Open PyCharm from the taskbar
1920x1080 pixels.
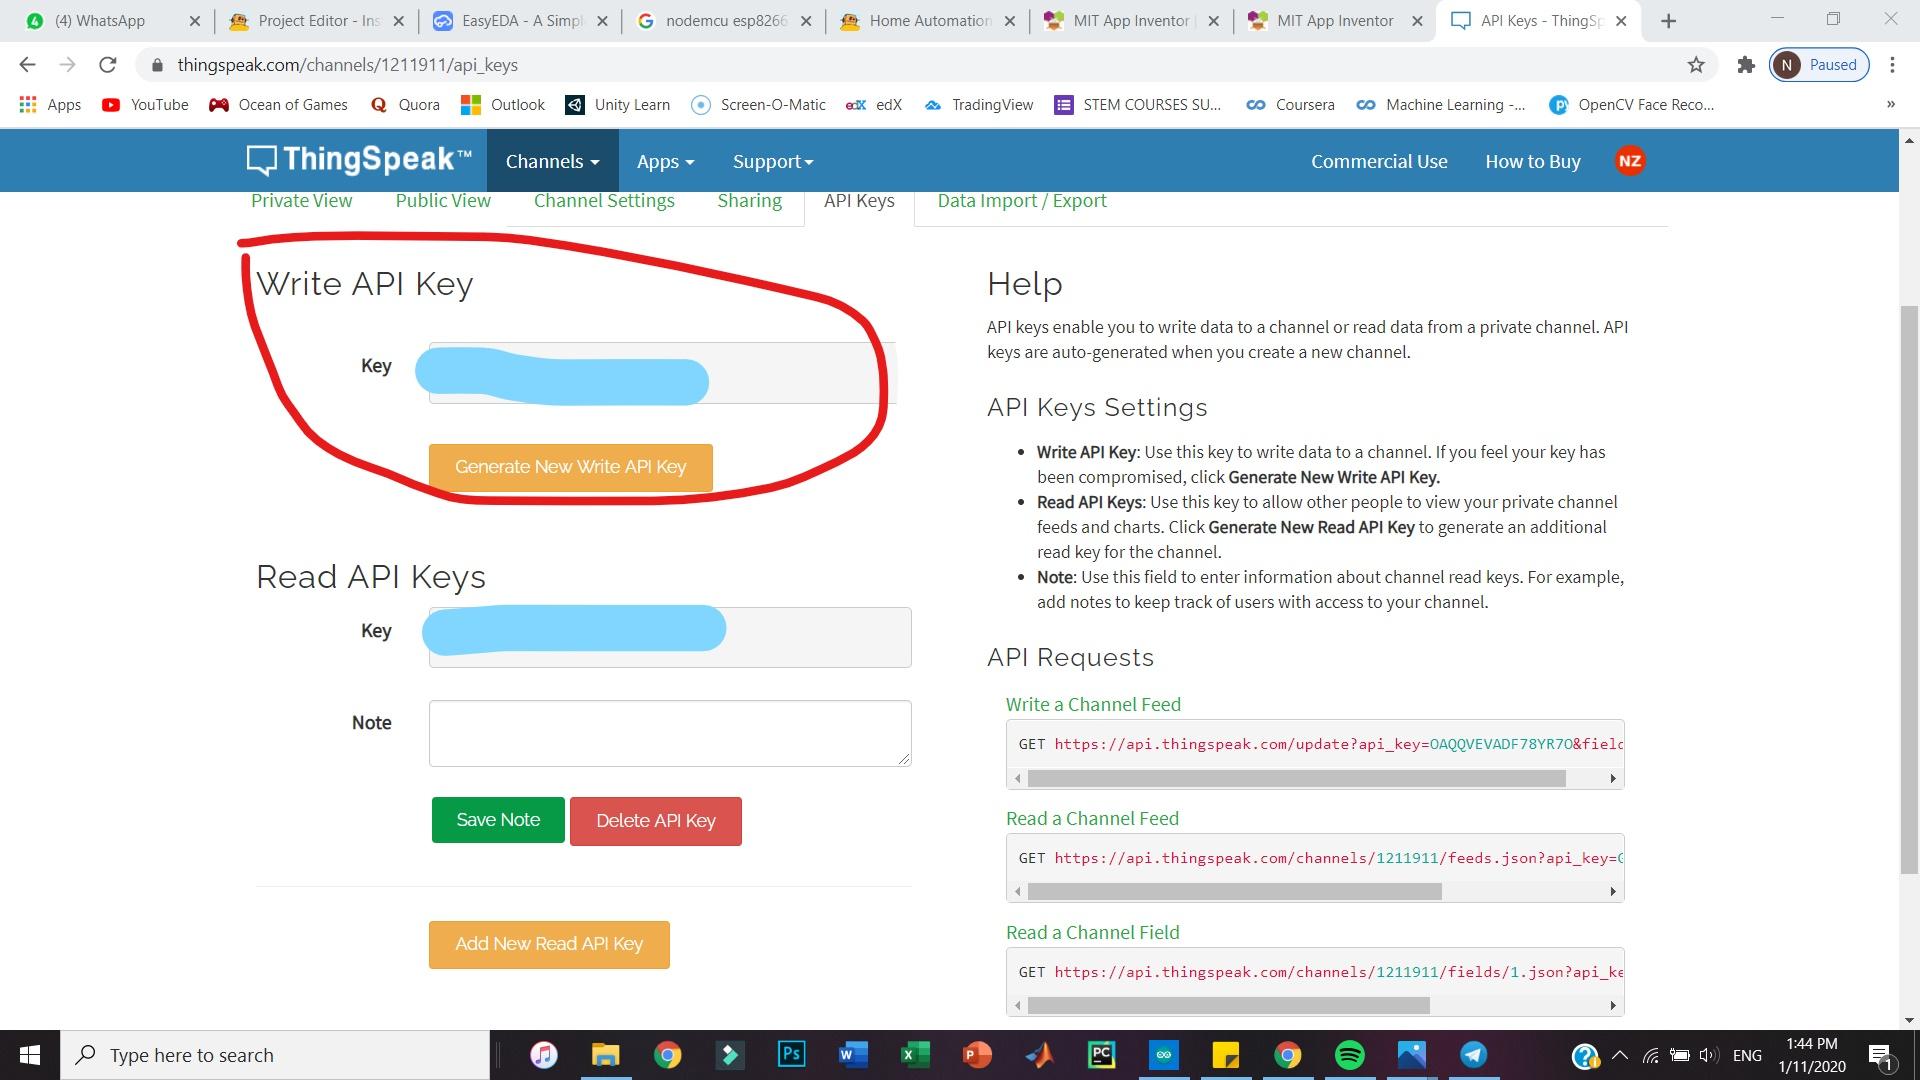coord(1101,1055)
